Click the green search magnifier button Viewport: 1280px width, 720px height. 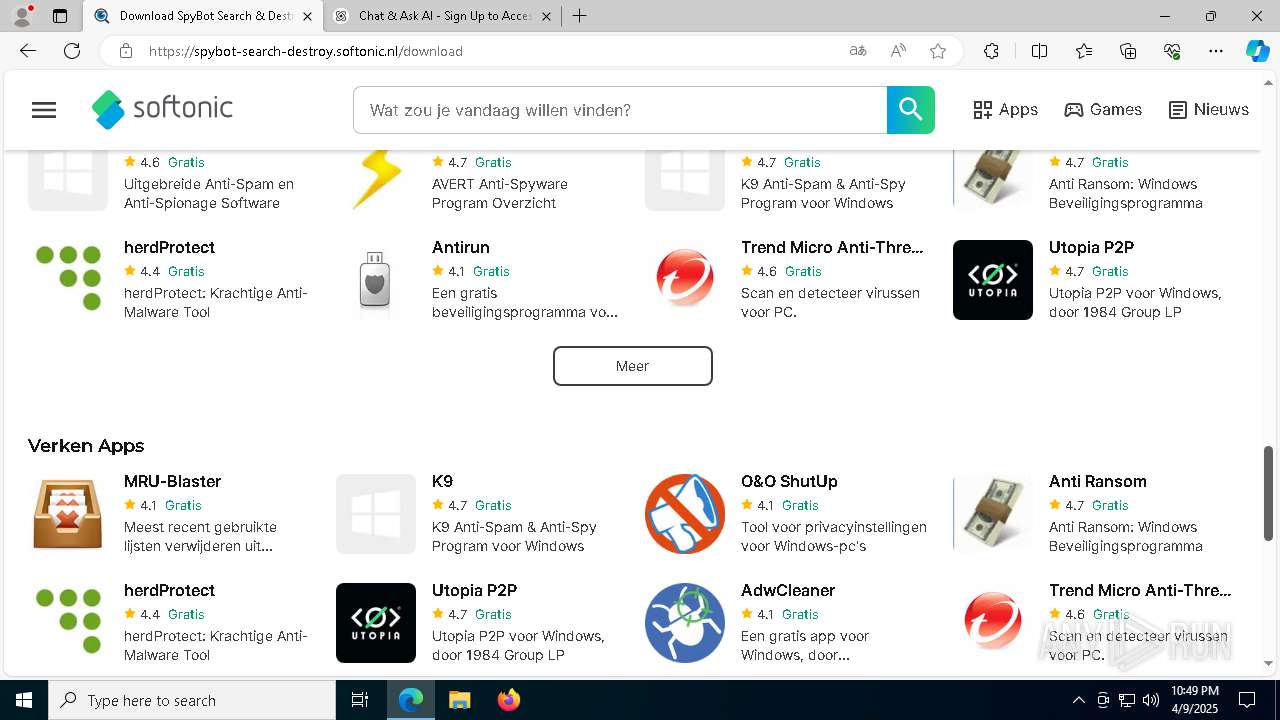[x=910, y=110]
